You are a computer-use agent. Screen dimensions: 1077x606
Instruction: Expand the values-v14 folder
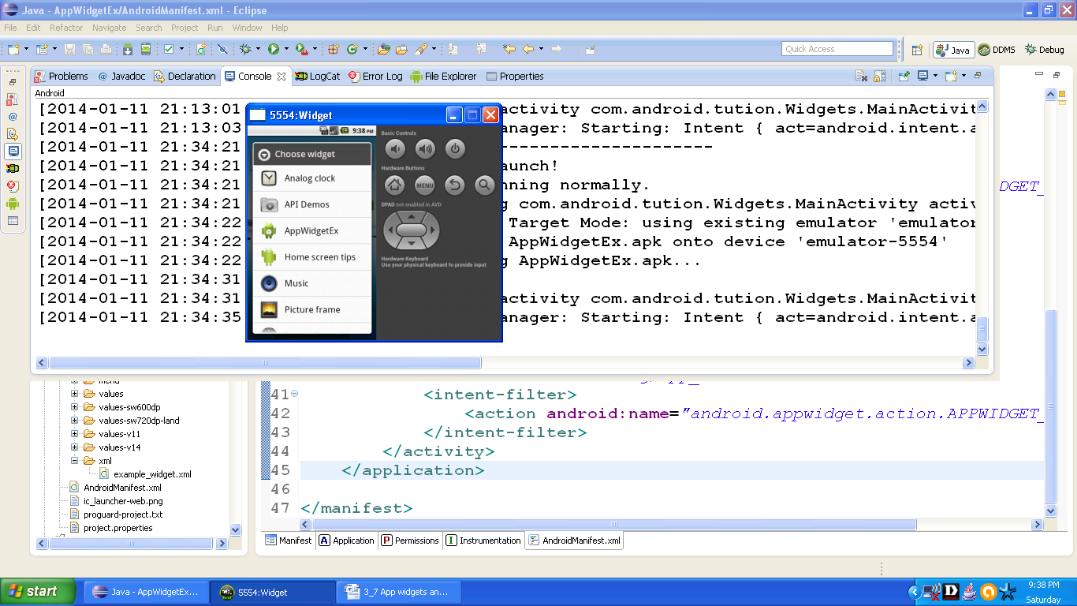pyautogui.click(x=74, y=447)
